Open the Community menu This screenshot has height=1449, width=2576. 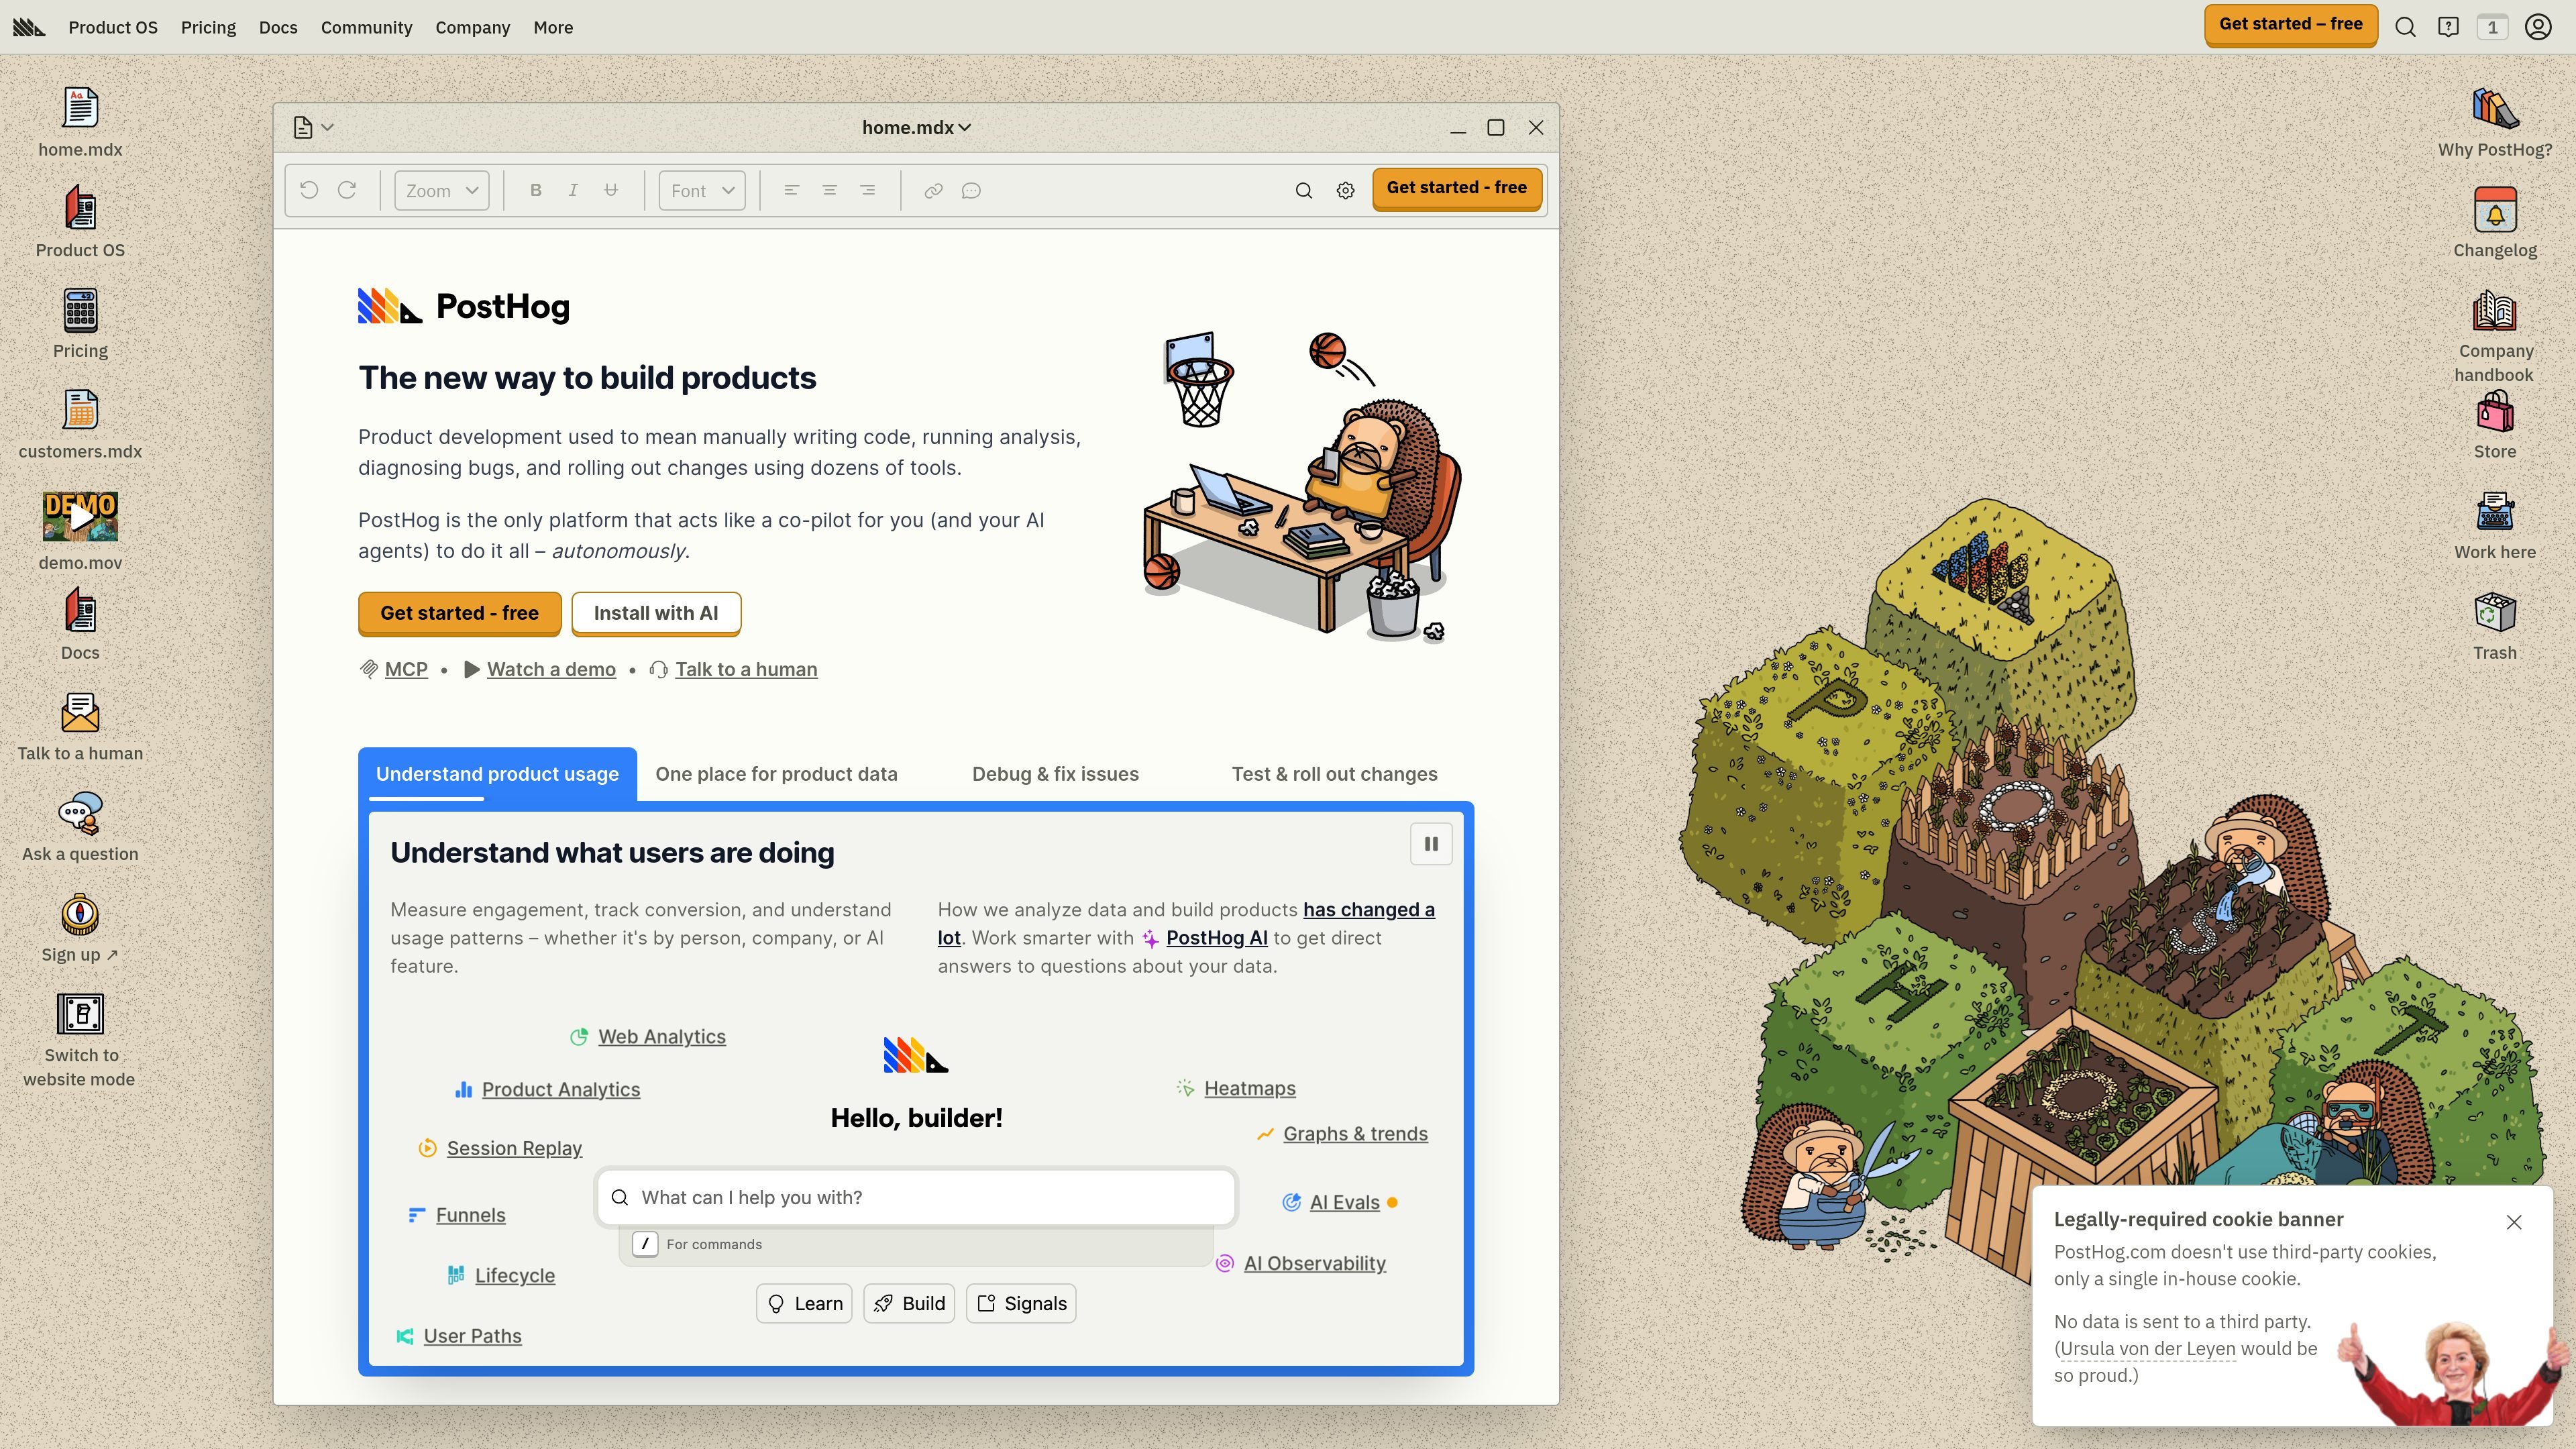(x=366, y=27)
